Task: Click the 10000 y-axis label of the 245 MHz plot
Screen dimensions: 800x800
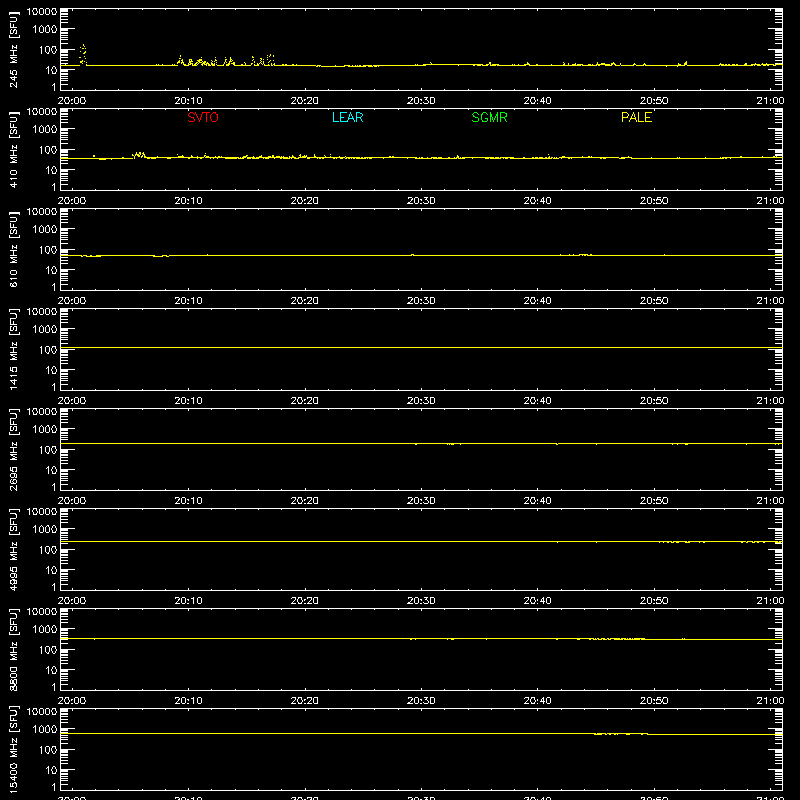Action: (x=42, y=12)
